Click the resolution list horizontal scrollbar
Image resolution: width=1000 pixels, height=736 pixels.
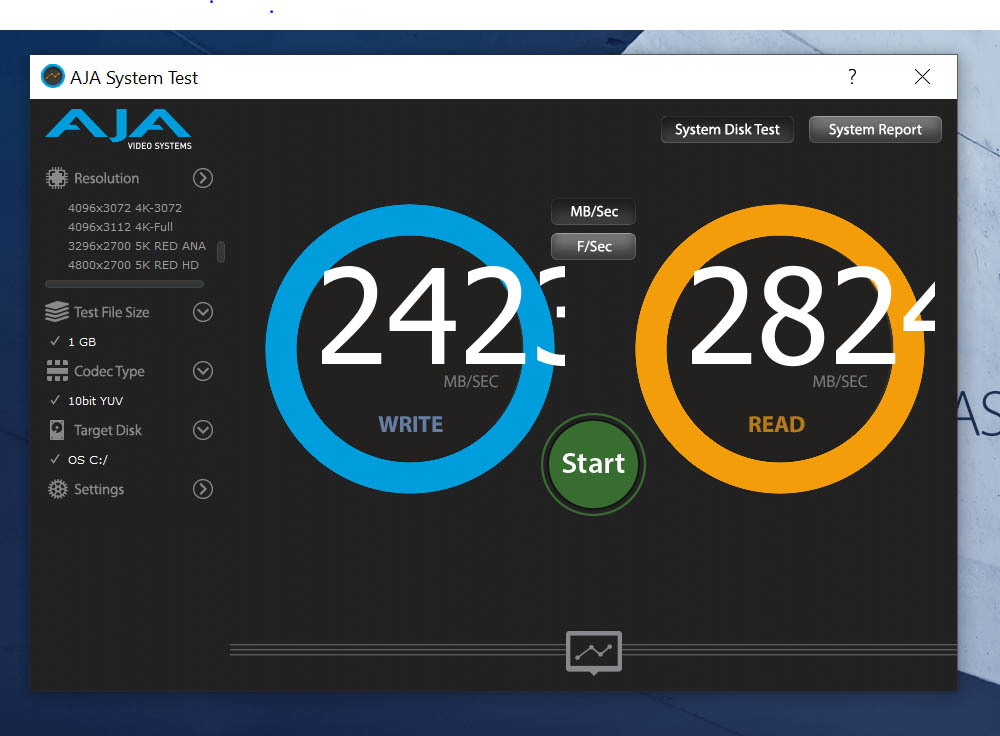124,284
